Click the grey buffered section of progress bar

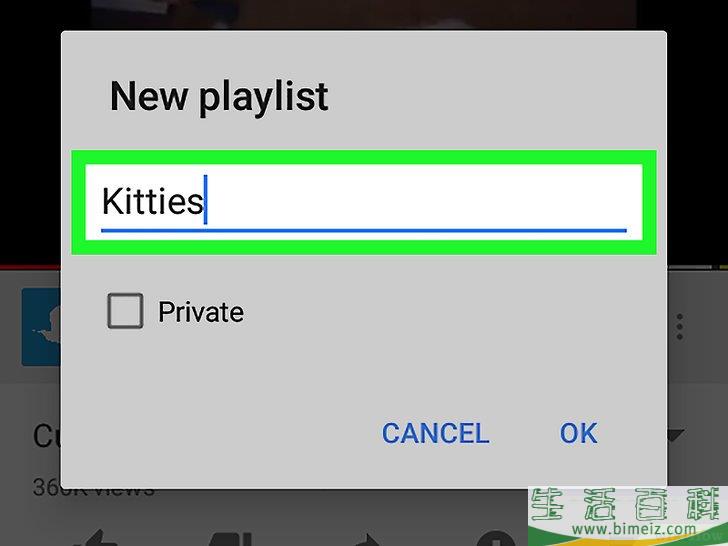point(689,267)
